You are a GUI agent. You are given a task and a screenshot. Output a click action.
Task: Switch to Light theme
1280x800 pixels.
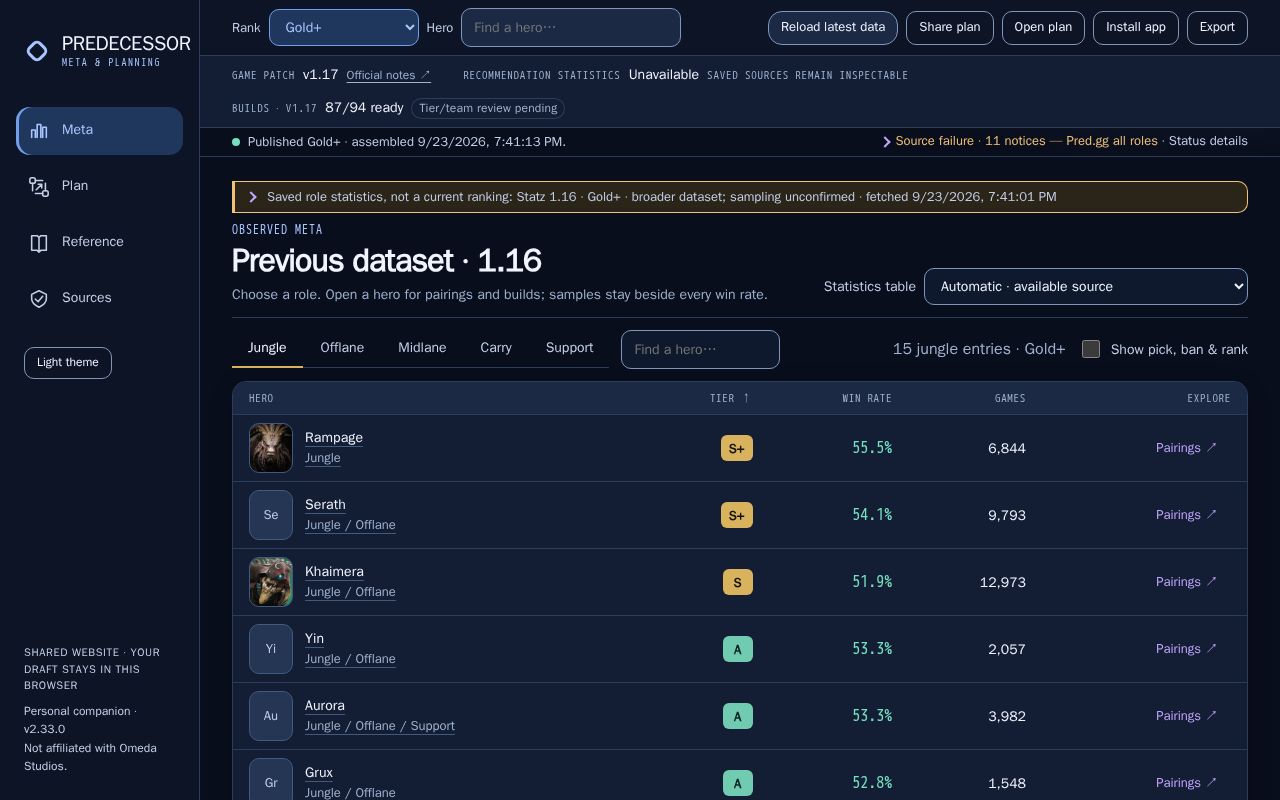click(68, 363)
